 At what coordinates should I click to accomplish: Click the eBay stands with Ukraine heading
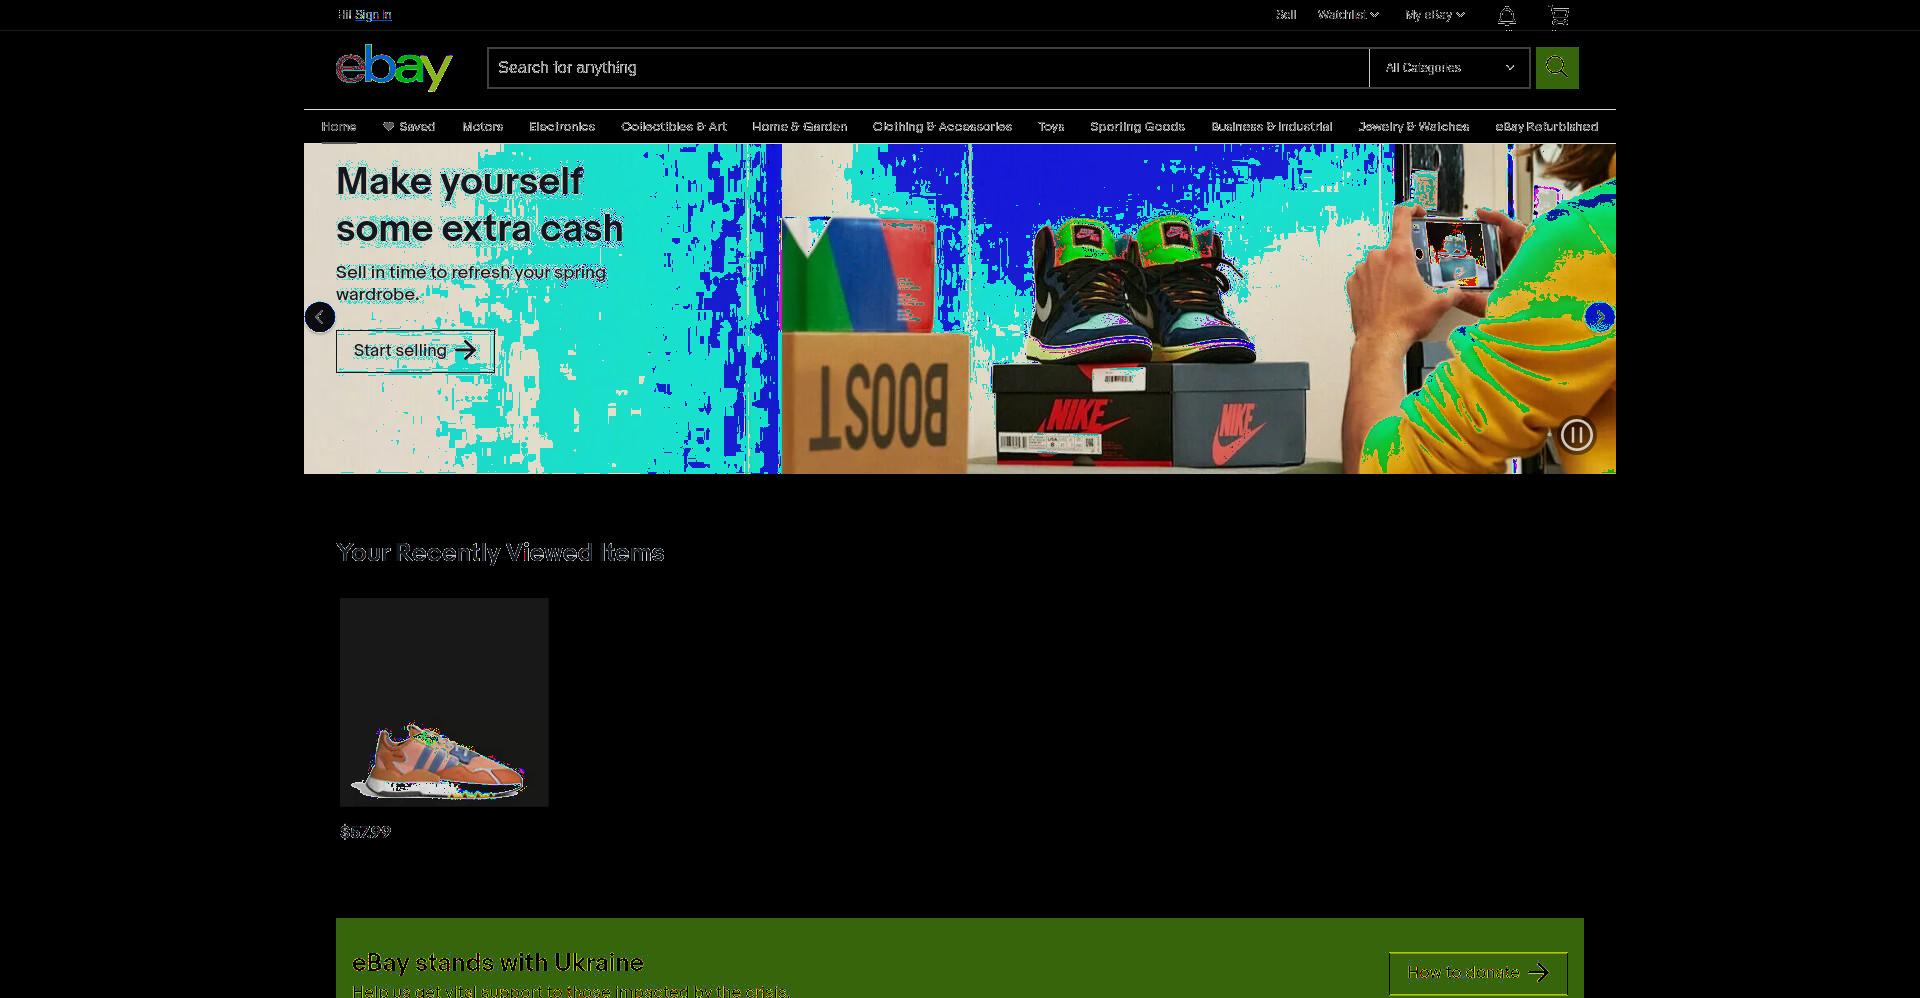pos(498,963)
